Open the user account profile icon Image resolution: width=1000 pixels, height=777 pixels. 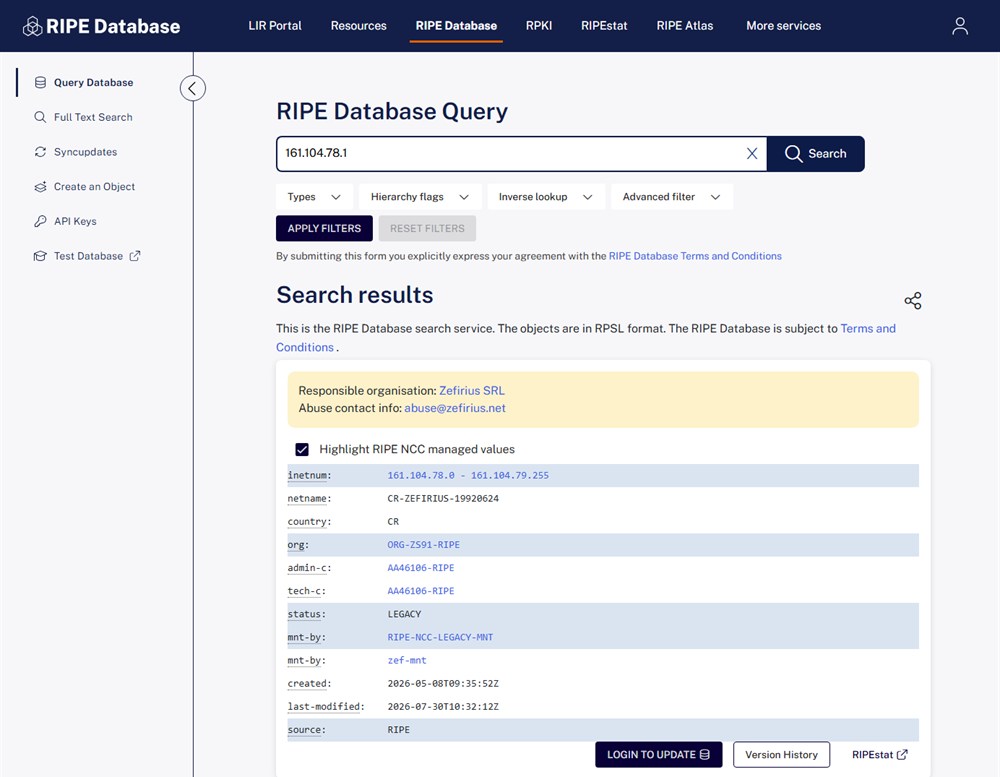[x=960, y=26]
